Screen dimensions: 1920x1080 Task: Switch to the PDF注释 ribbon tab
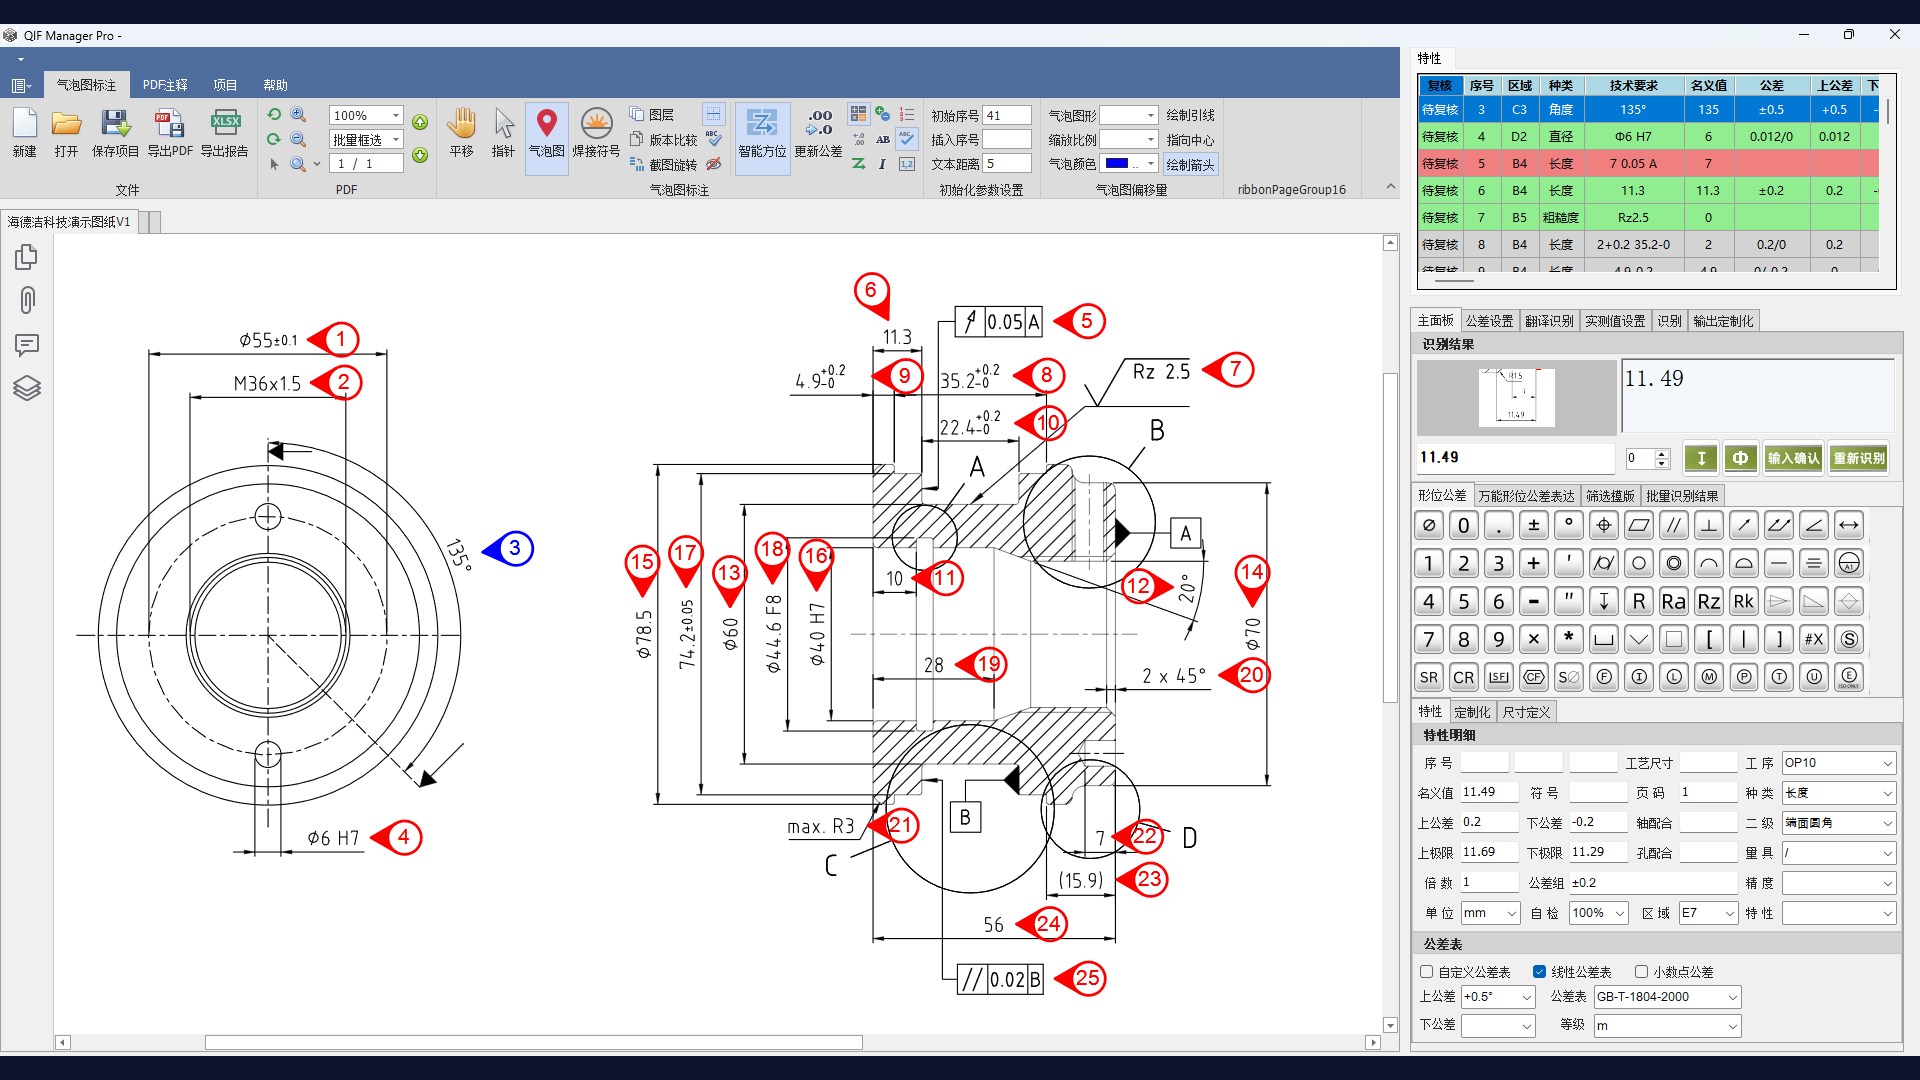click(x=165, y=85)
